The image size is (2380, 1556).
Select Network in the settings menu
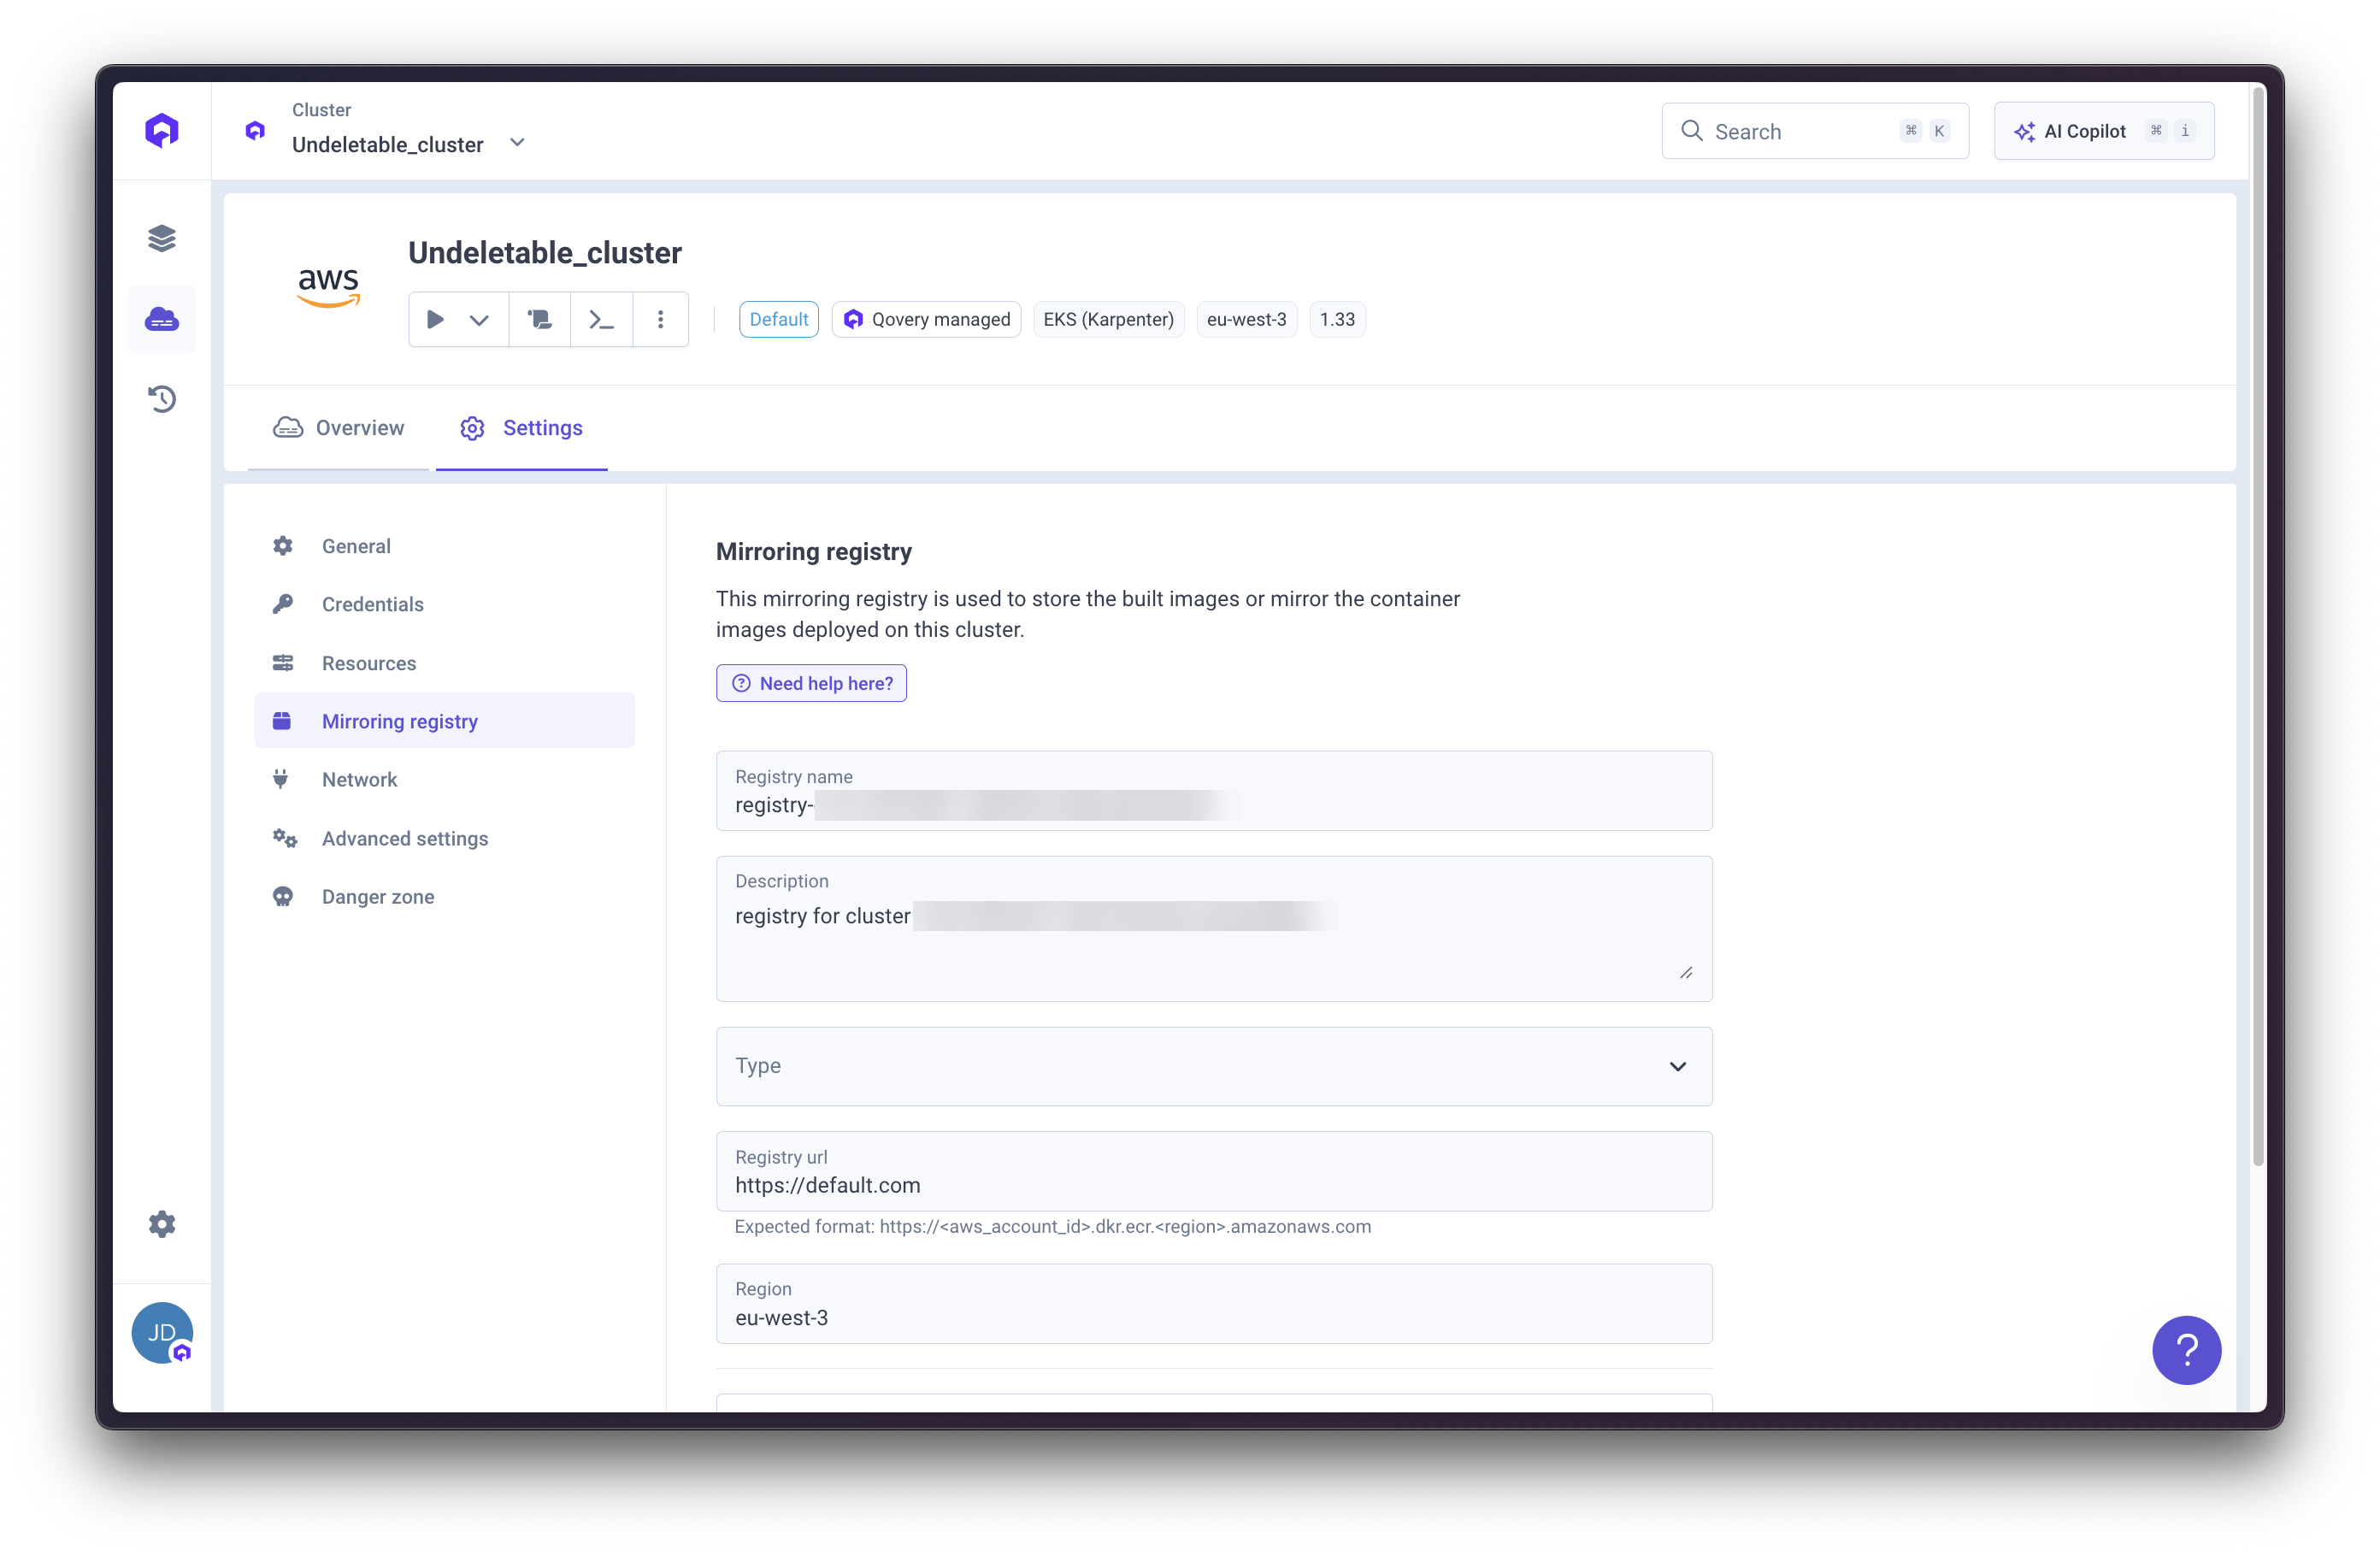(359, 779)
